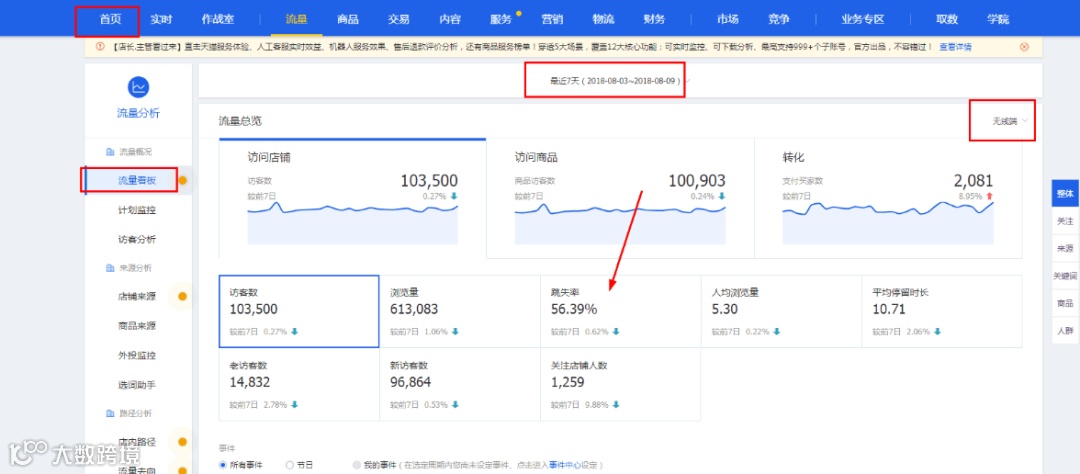Click the 流量概况 section header
Screen dimensions: 1080x474
pyautogui.click(x=129, y=152)
